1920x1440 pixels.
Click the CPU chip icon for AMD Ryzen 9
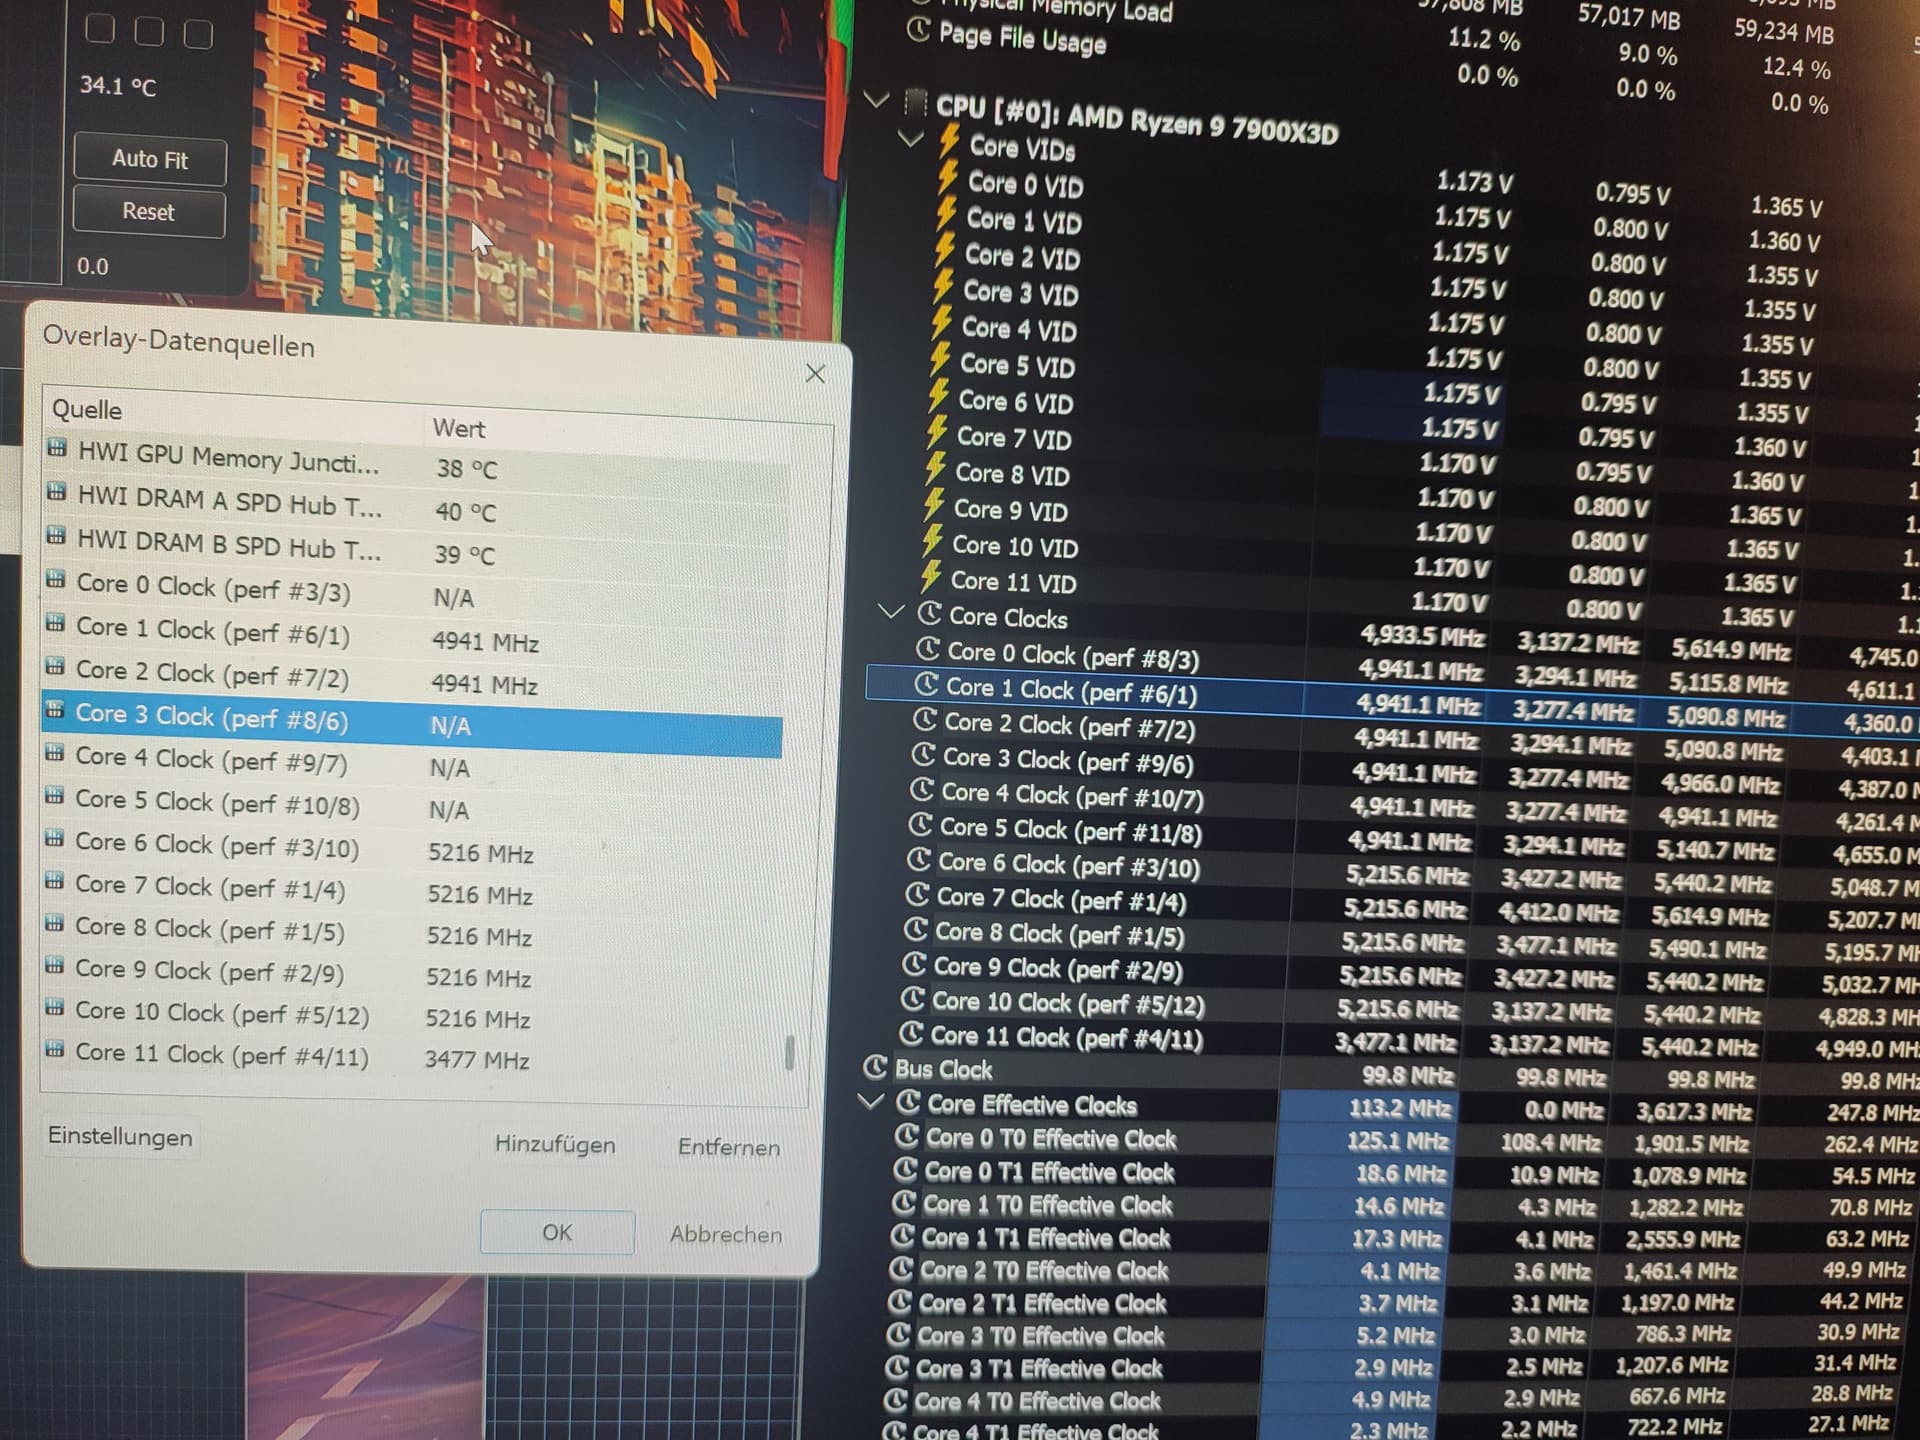pos(914,103)
